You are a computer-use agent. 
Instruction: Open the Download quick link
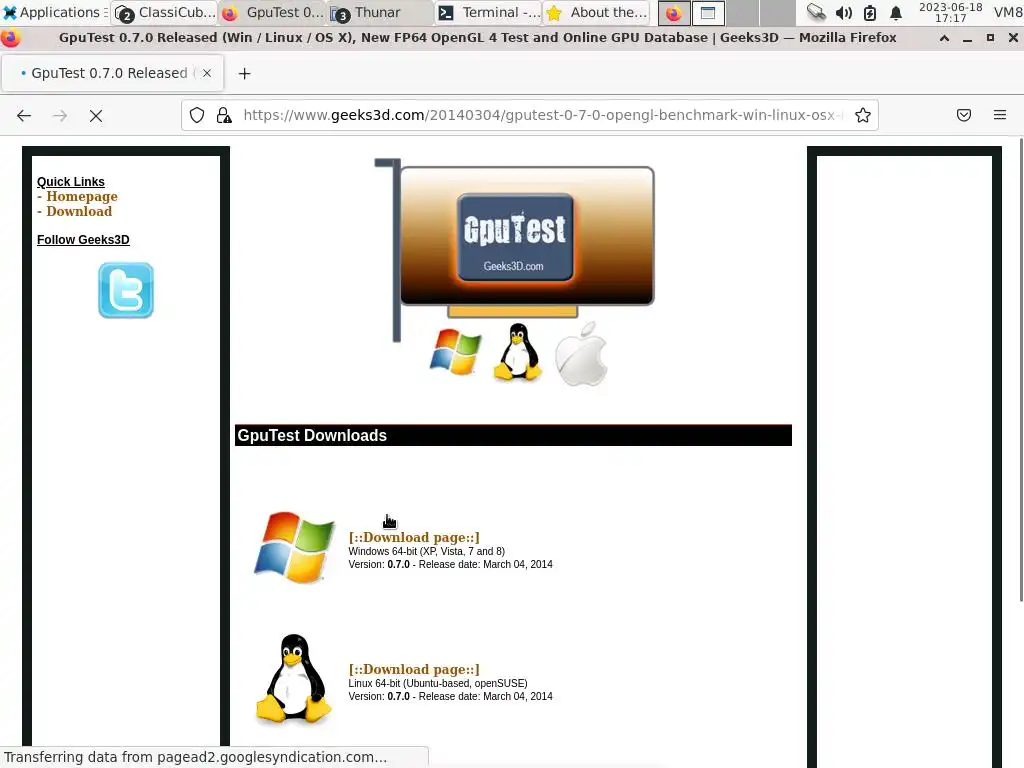[x=79, y=212]
